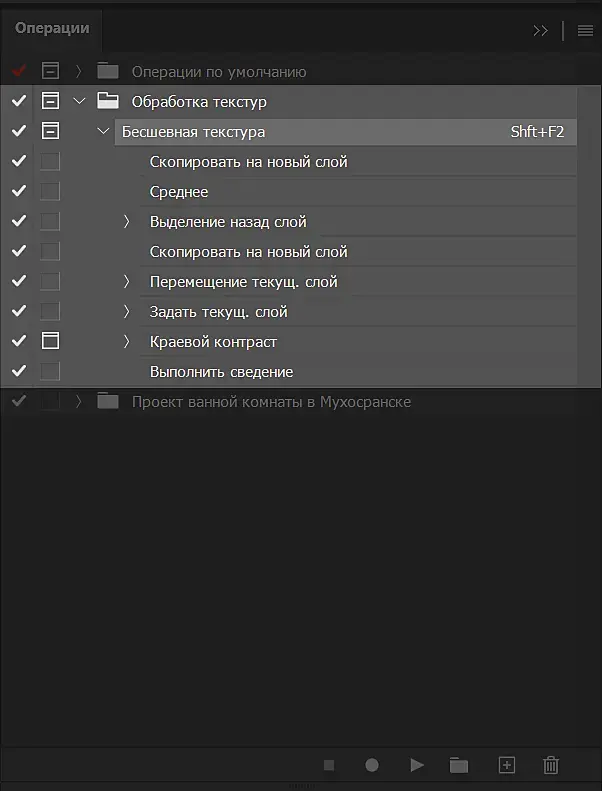The height and width of the screenshot is (791, 602).
Task: Open the Actions panel hamburger menu
Action: tap(585, 30)
